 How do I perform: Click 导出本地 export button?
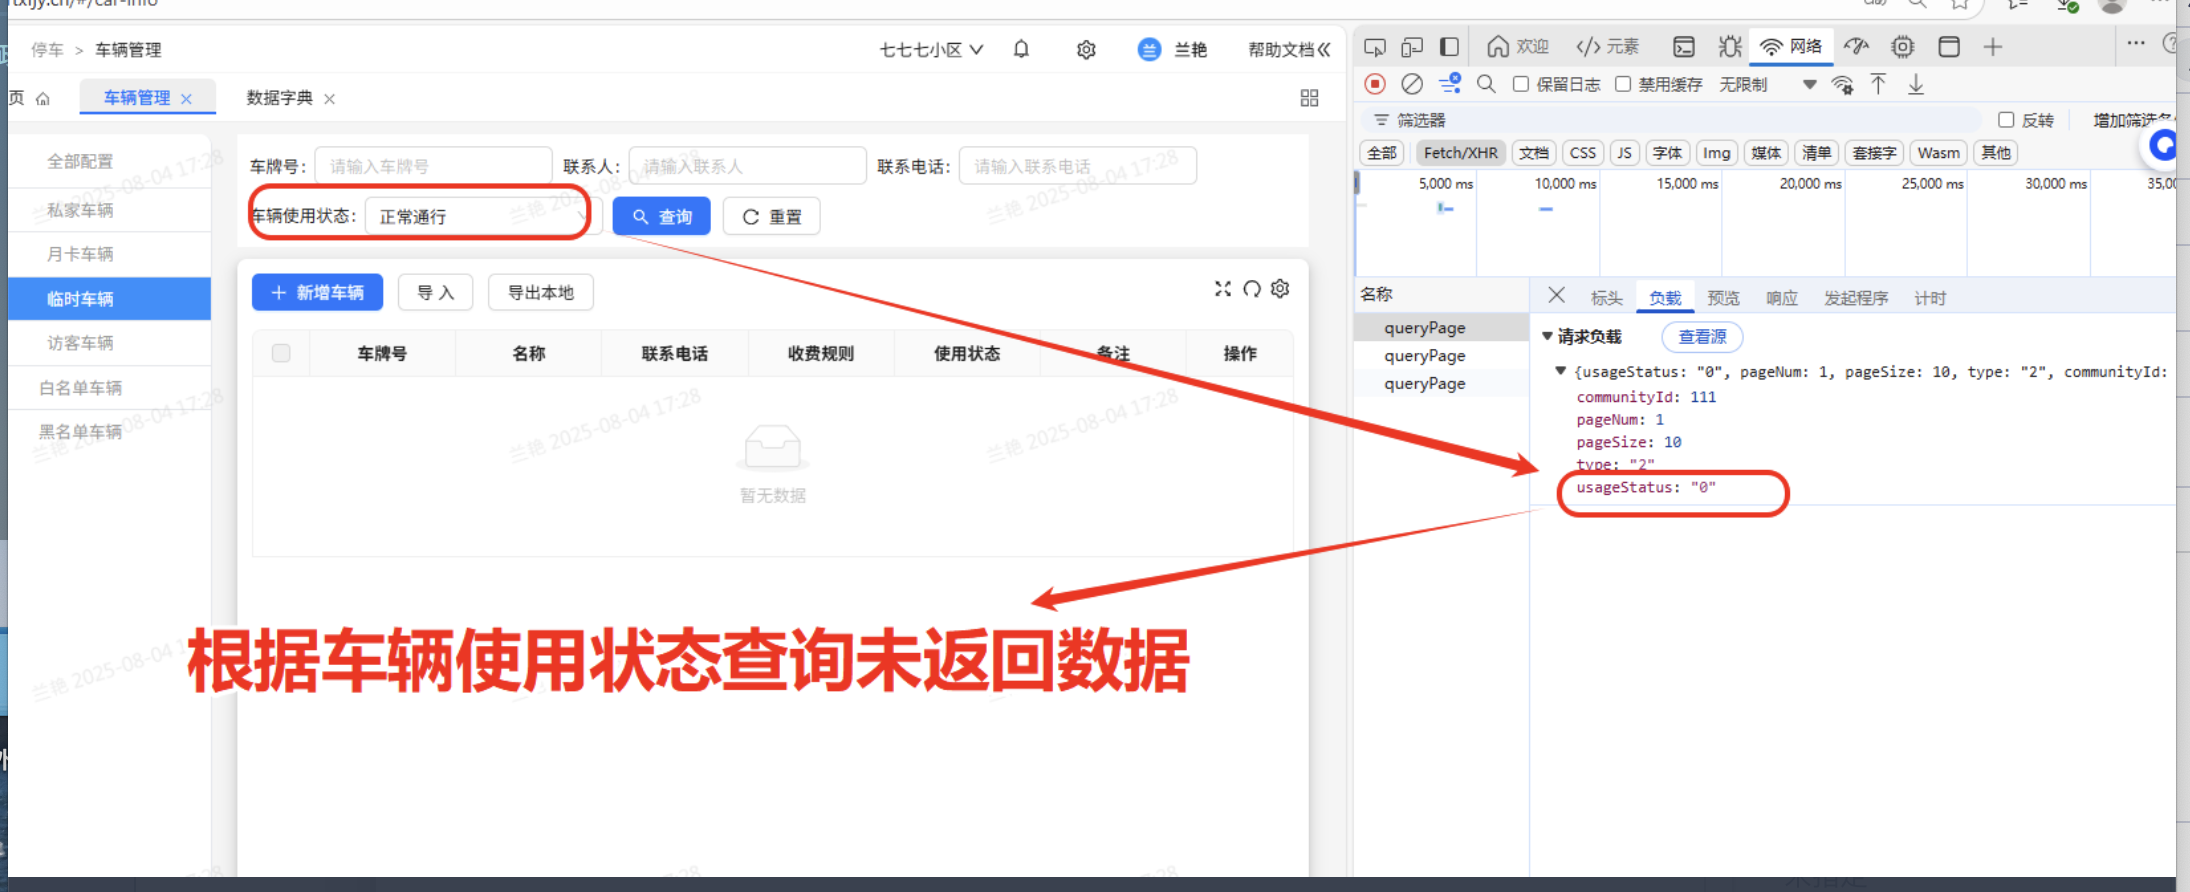(540, 292)
